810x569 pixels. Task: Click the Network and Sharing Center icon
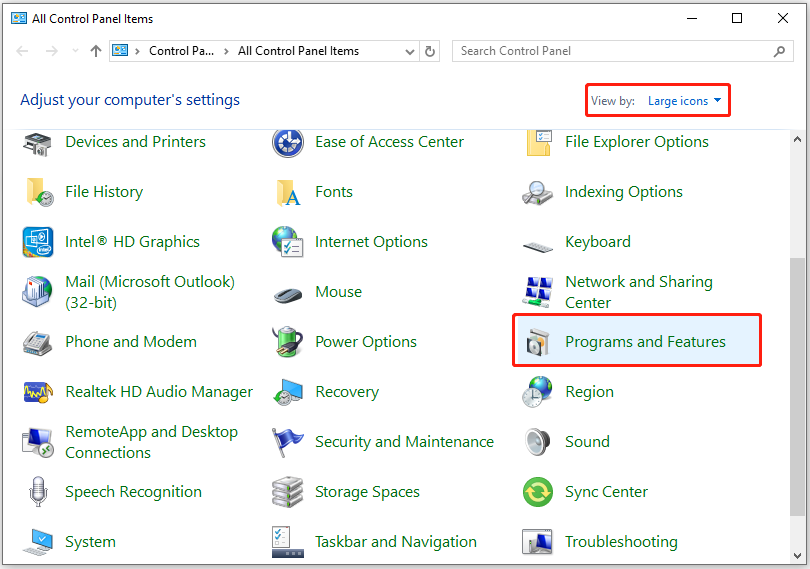[x=538, y=291]
